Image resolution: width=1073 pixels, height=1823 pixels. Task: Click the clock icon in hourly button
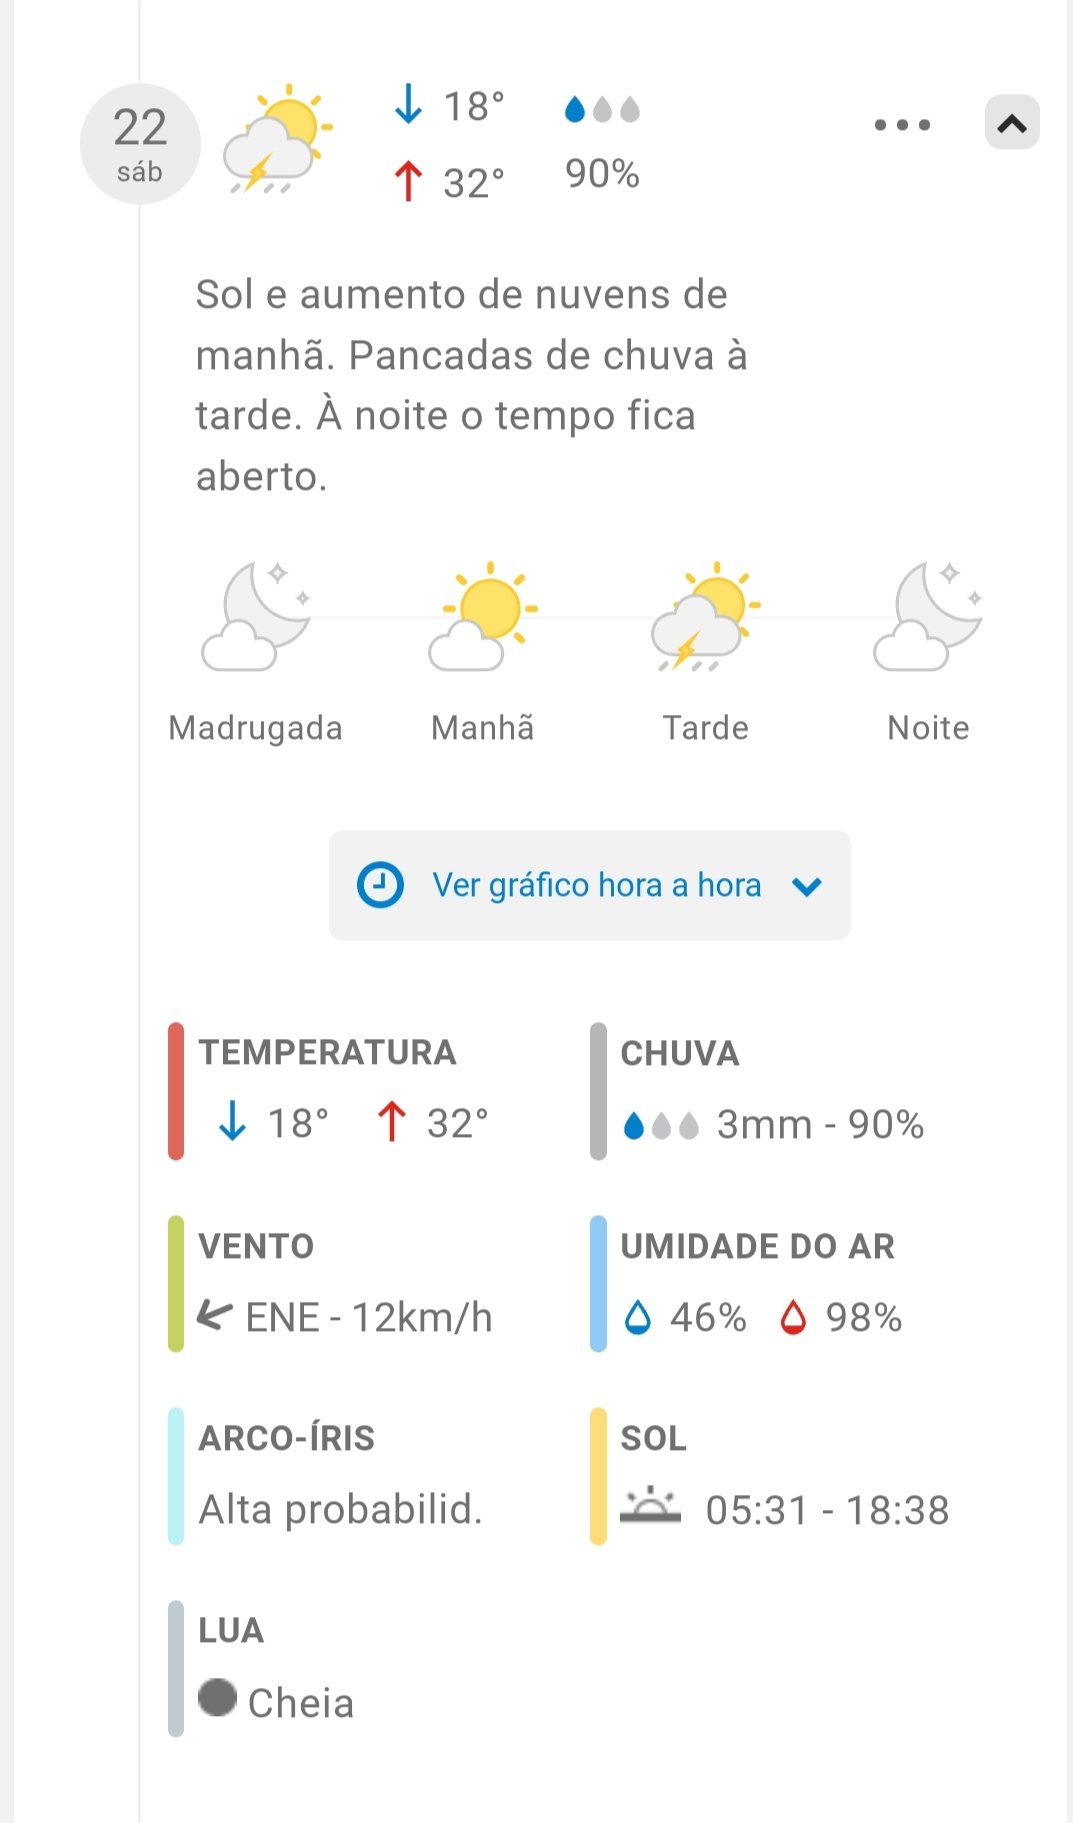click(x=380, y=885)
